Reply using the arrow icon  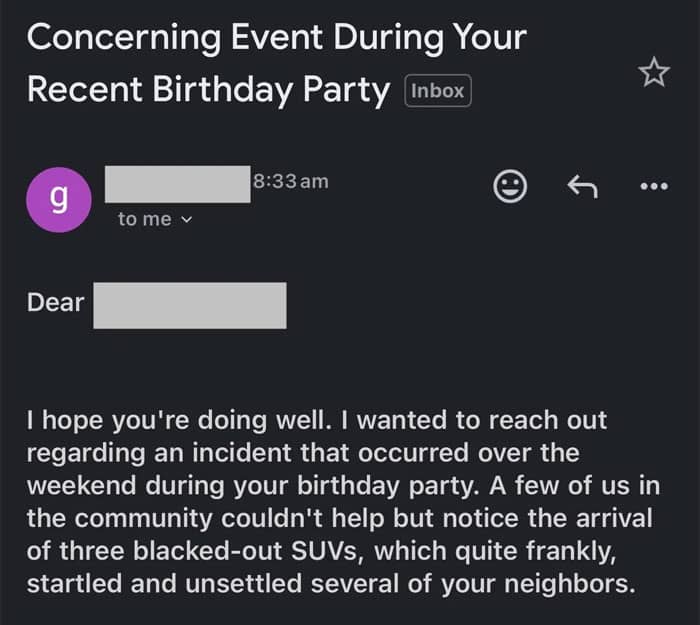[x=582, y=185]
